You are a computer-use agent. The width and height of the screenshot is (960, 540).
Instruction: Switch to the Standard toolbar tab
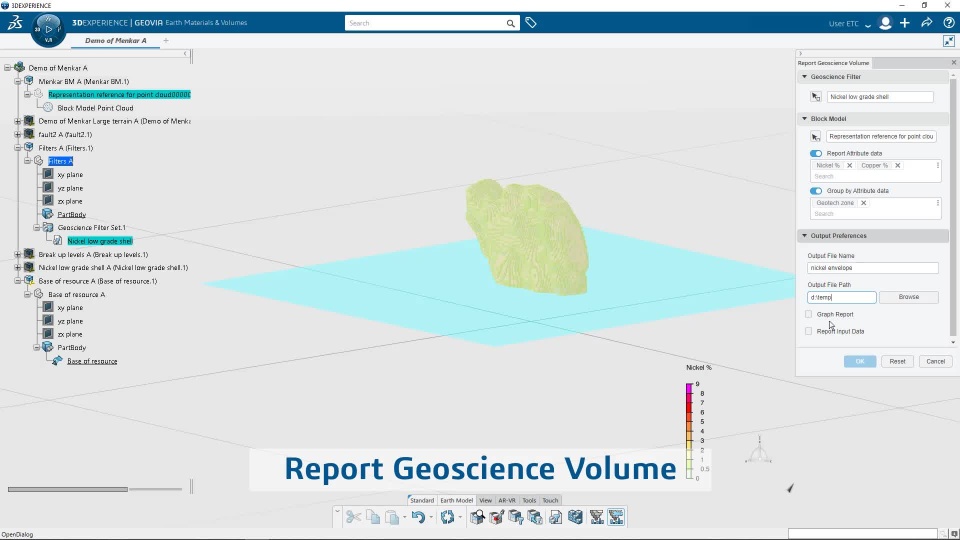422,500
